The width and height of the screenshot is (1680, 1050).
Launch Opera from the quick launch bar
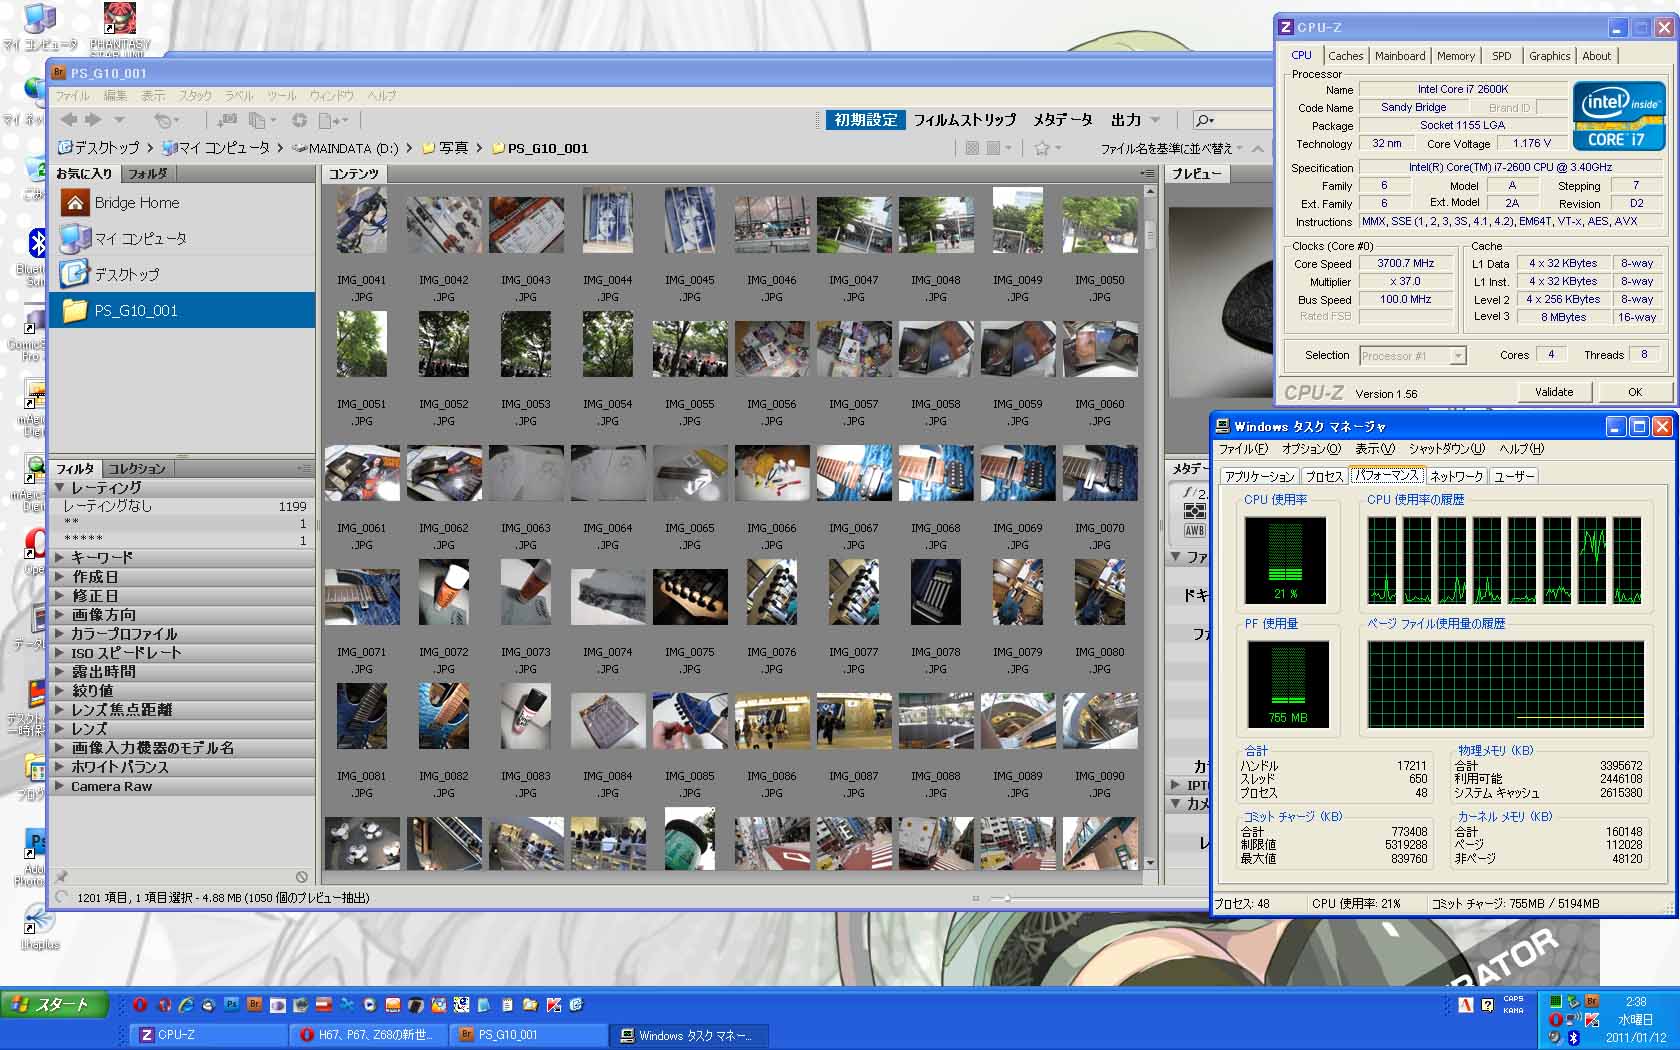pos(140,1005)
